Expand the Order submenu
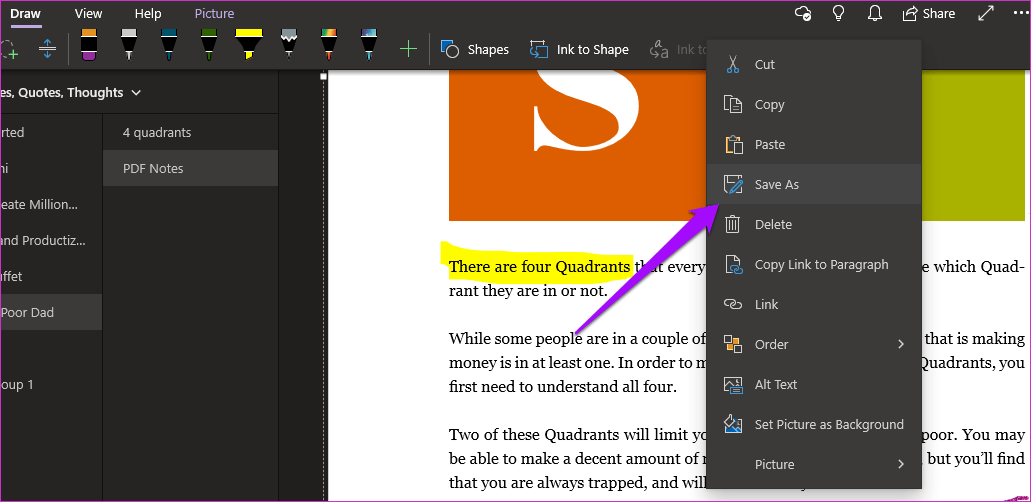Image resolution: width=1031 pixels, height=502 pixels. [814, 344]
